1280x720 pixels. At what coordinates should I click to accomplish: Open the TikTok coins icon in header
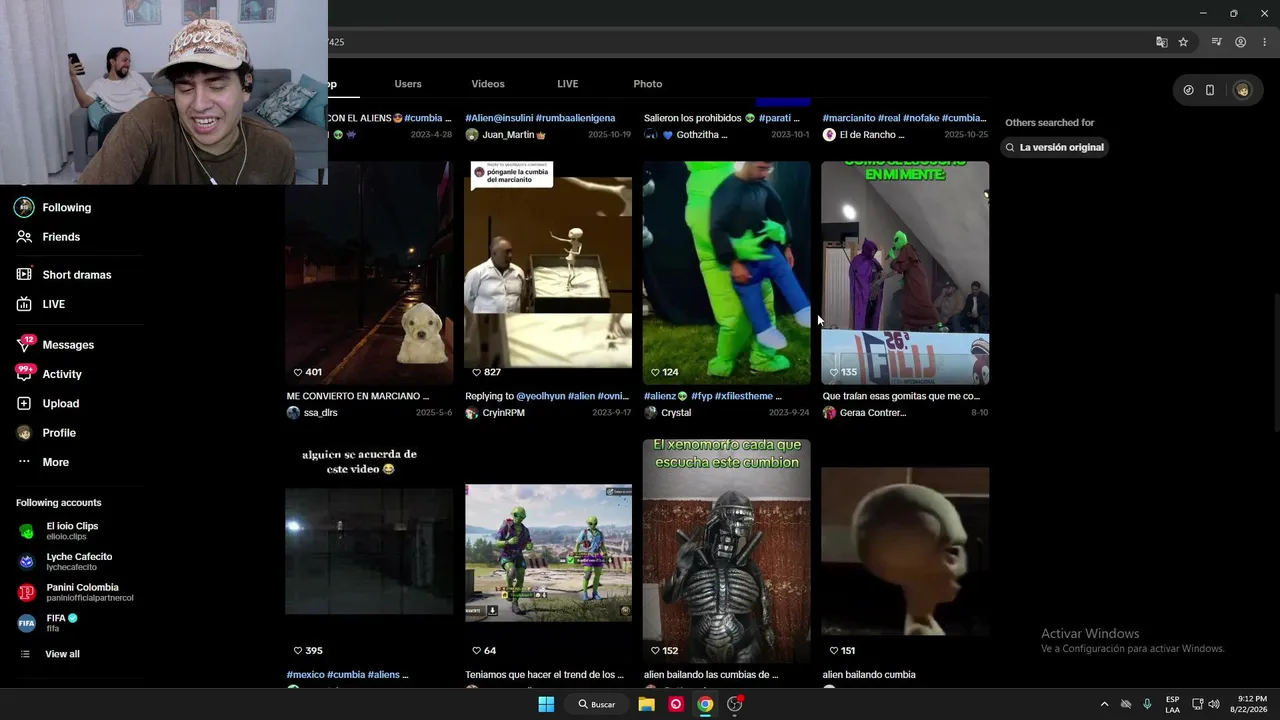pos(1188,90)
